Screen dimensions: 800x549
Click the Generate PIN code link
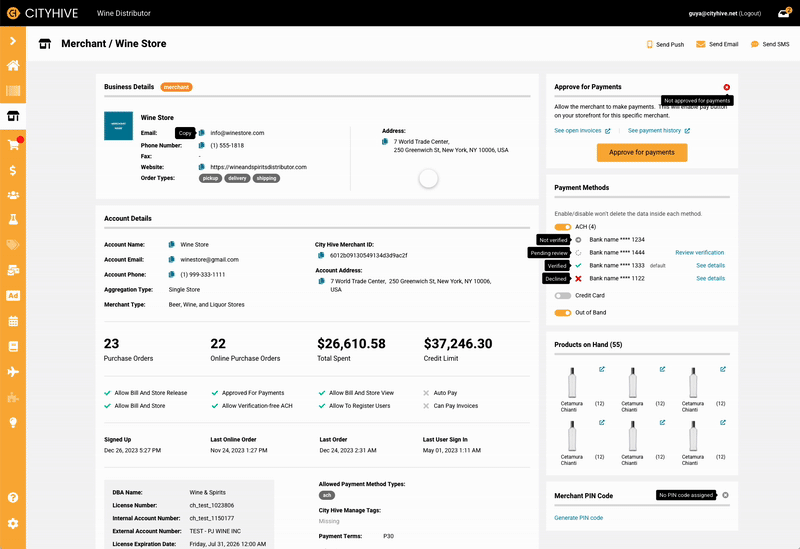578,518
